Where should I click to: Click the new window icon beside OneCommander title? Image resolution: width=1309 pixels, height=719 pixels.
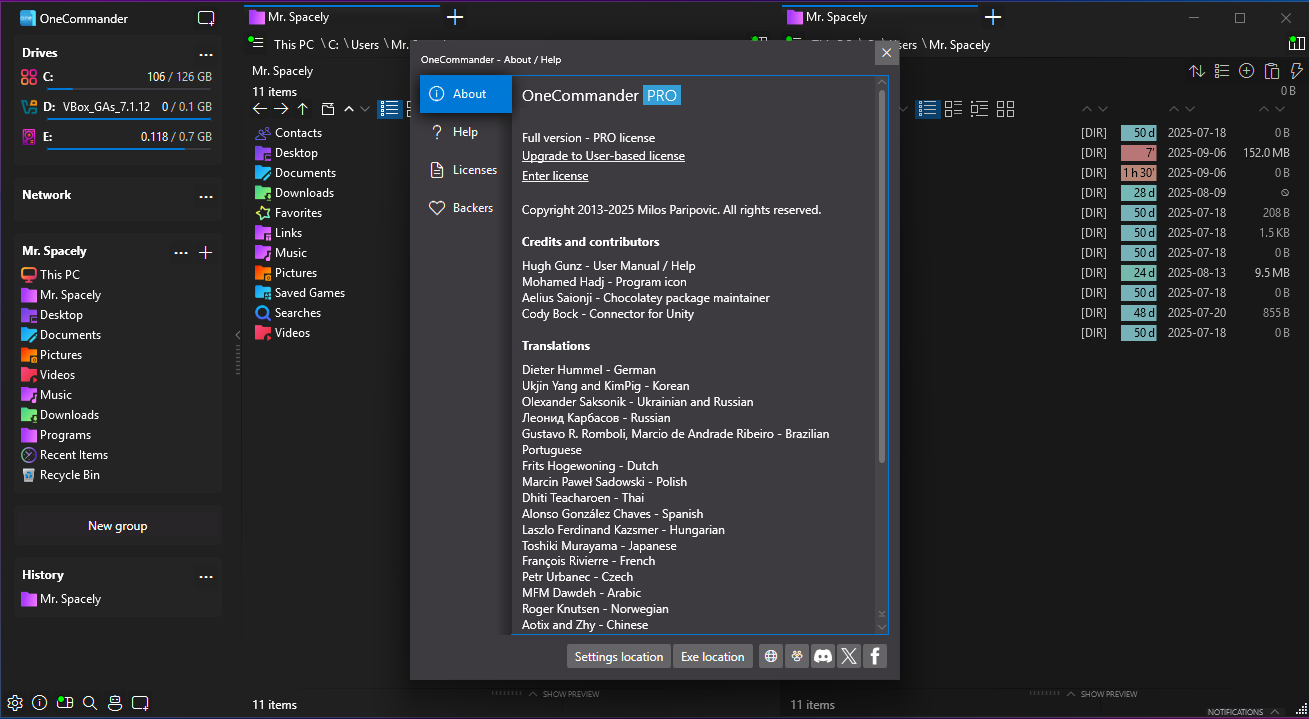tap(206, 18)
